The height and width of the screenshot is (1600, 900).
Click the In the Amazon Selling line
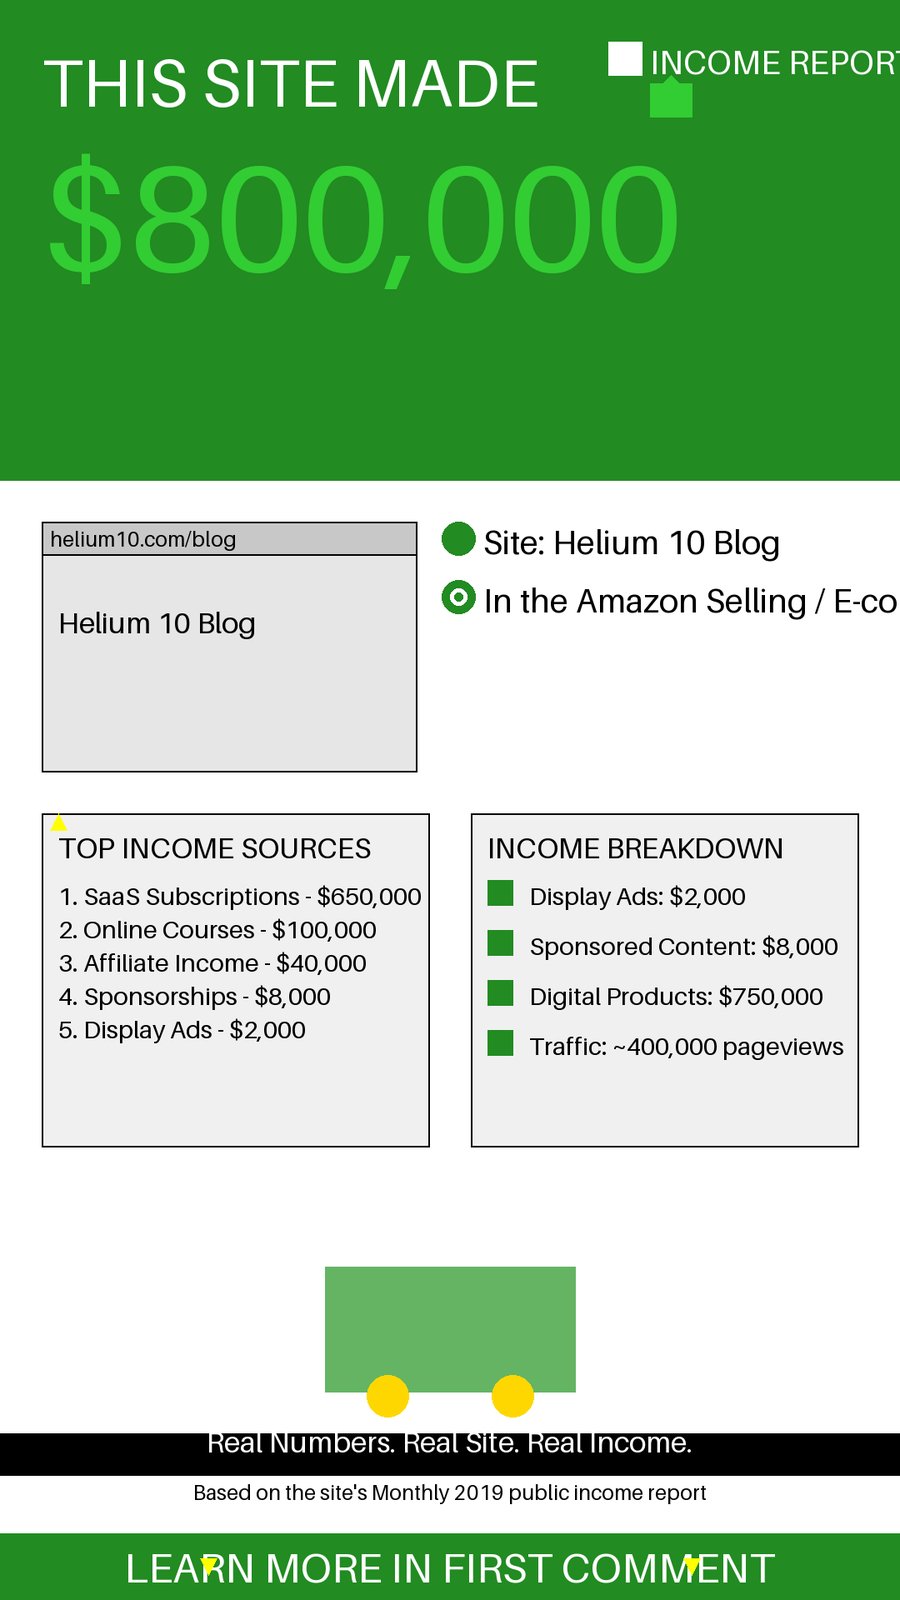pos(691,601)
